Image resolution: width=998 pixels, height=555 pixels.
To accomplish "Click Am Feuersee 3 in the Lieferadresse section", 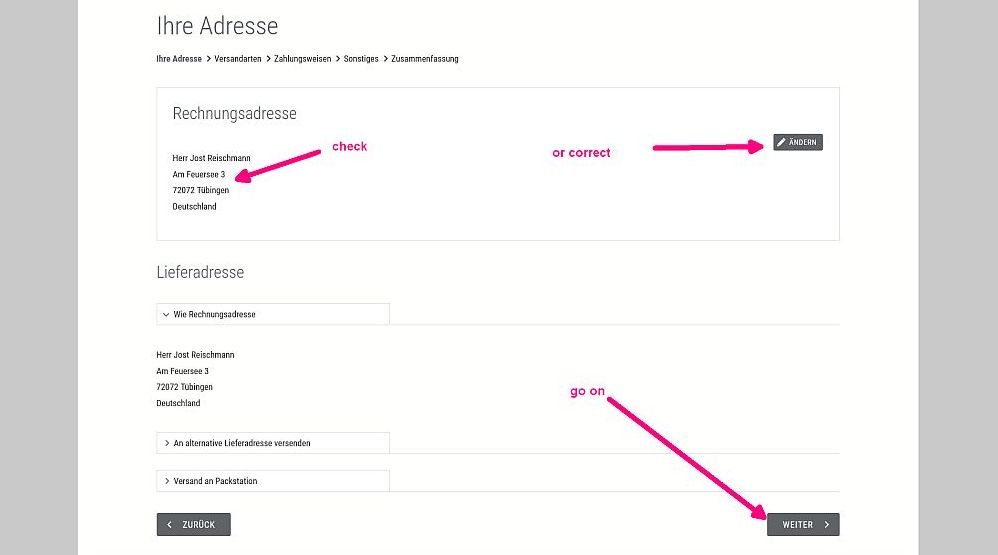I will click(182, 371).
